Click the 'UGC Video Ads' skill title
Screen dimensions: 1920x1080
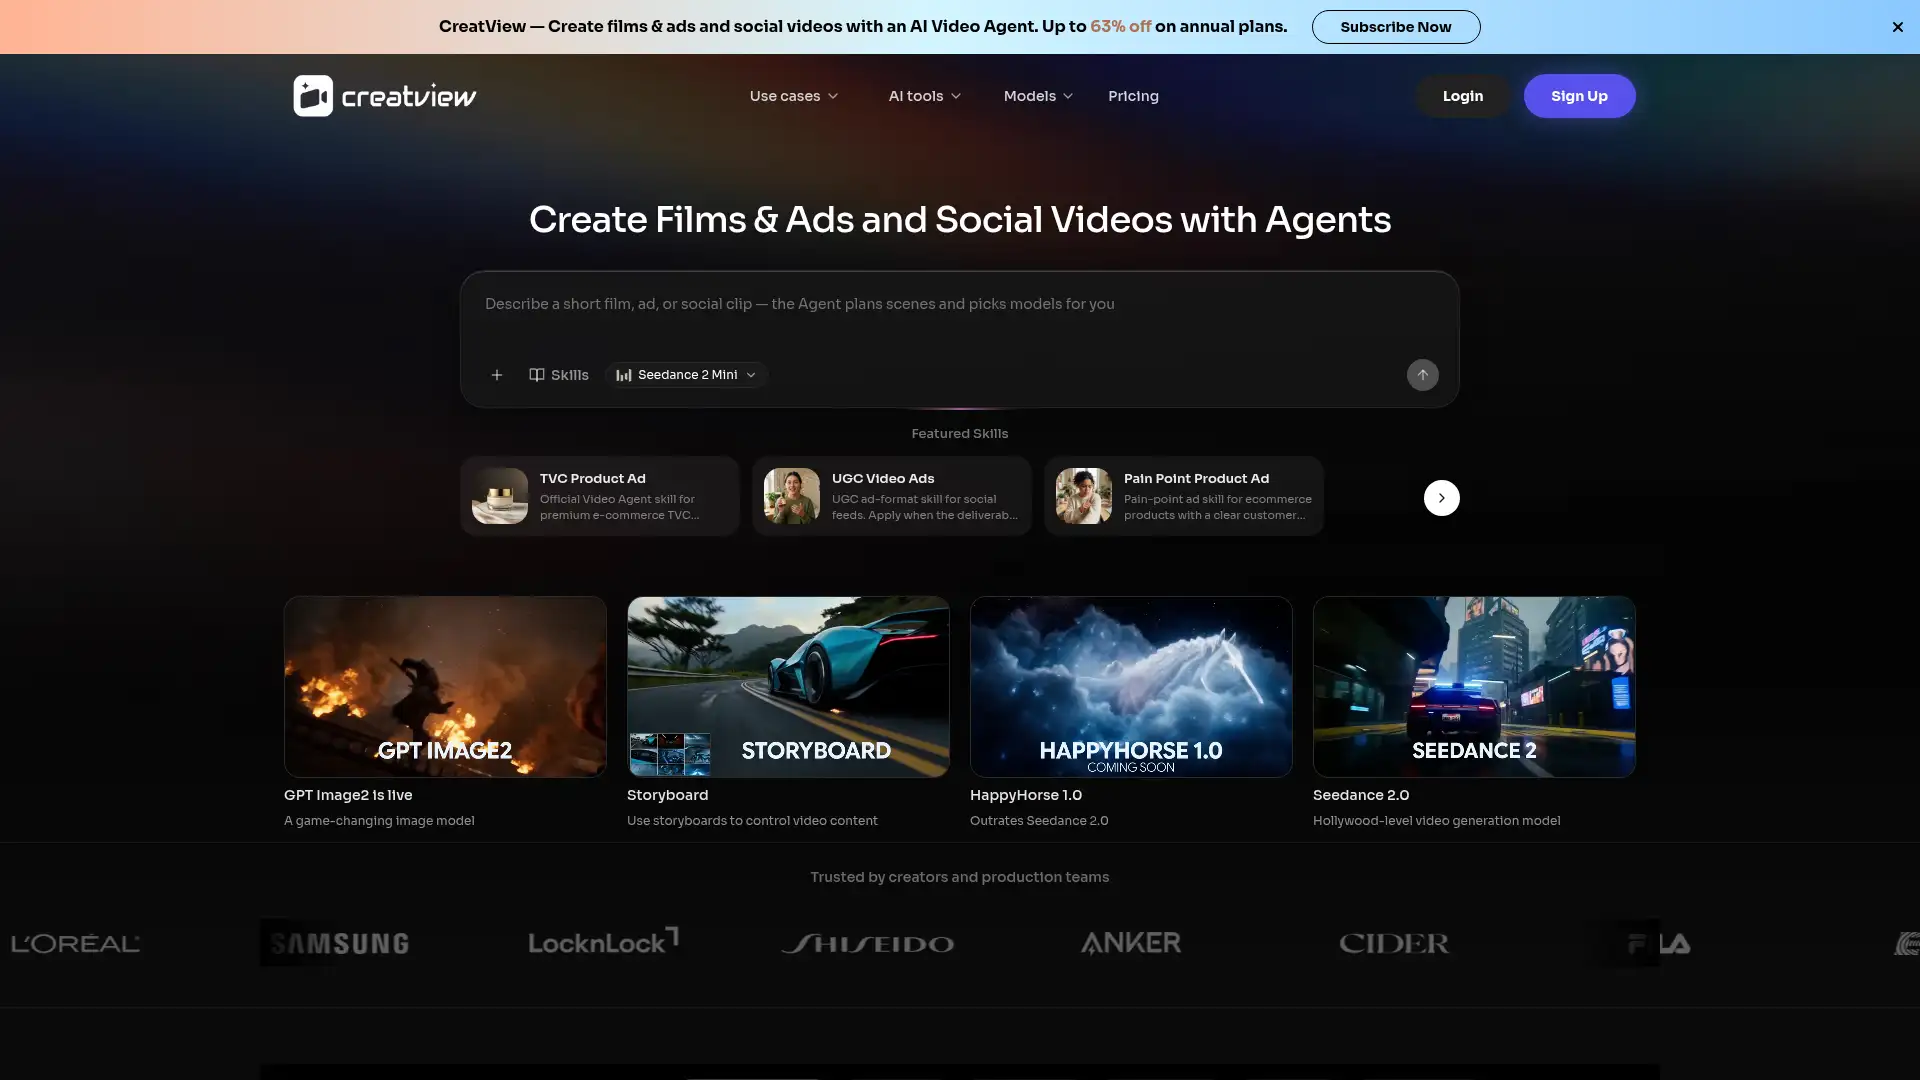(x=883, y=479)
